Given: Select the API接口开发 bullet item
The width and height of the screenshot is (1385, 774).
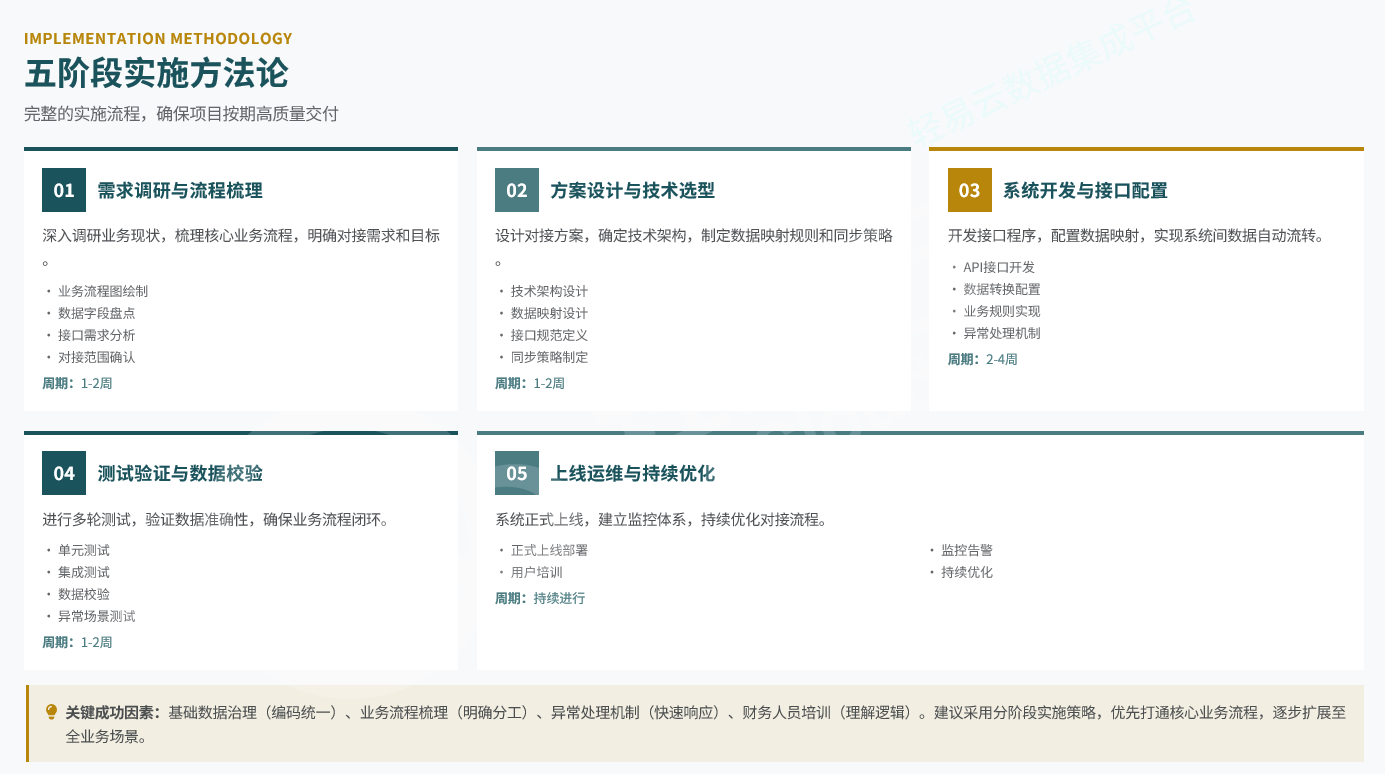Looking at the screenshot, I should (999, 267).
